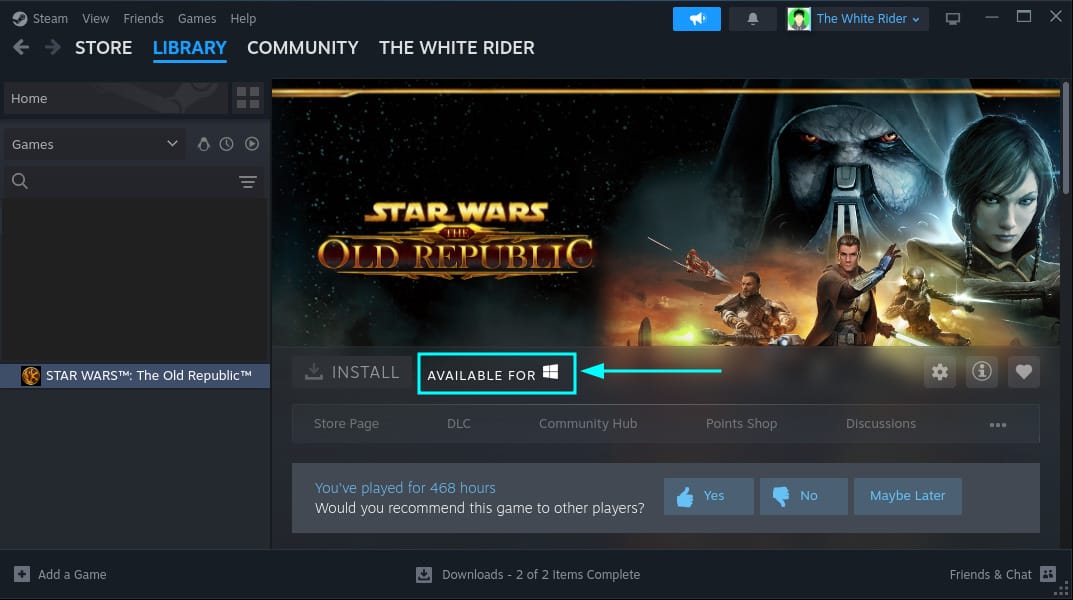
Task: Open the Games menu
Action: point(196,18)
